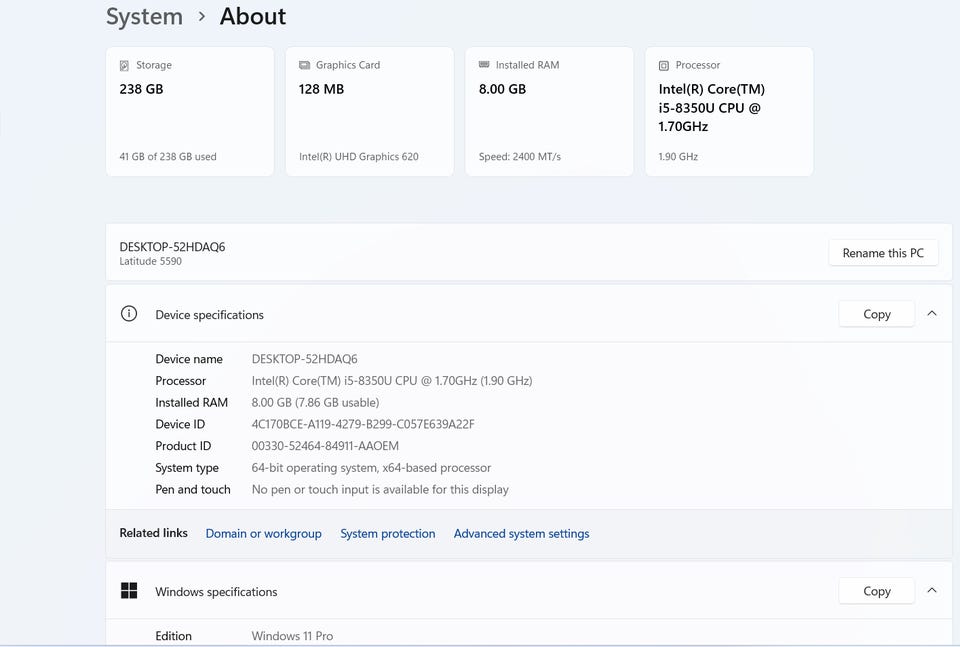This screenshot has height=647, width=960.
Task: Open the System protection link
Action: (387, 534)
